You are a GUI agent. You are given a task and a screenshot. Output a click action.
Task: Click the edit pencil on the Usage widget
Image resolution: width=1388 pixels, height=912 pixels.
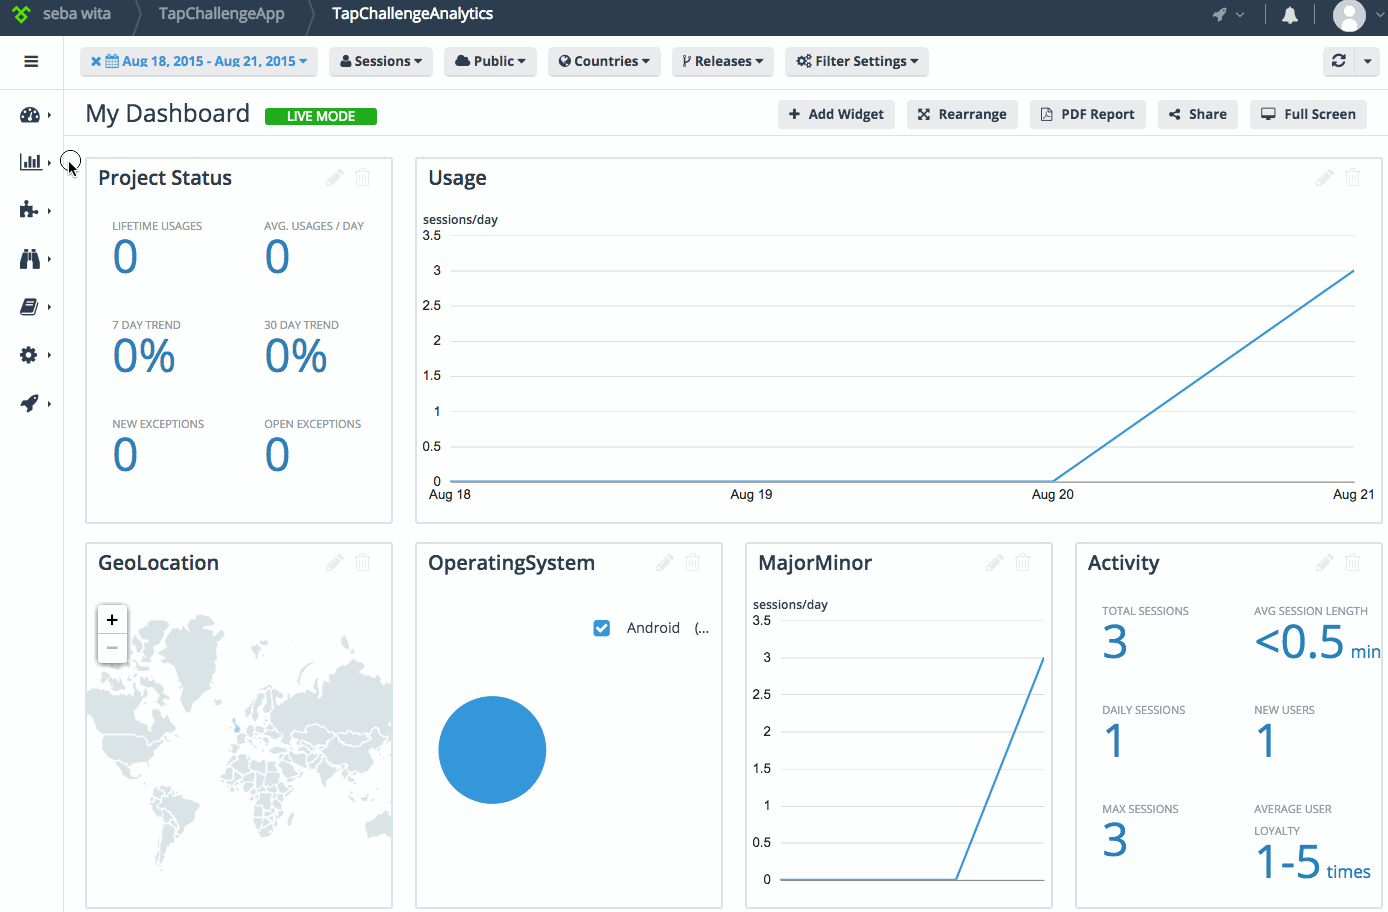pyautogui.click(x=1323, y=176)
